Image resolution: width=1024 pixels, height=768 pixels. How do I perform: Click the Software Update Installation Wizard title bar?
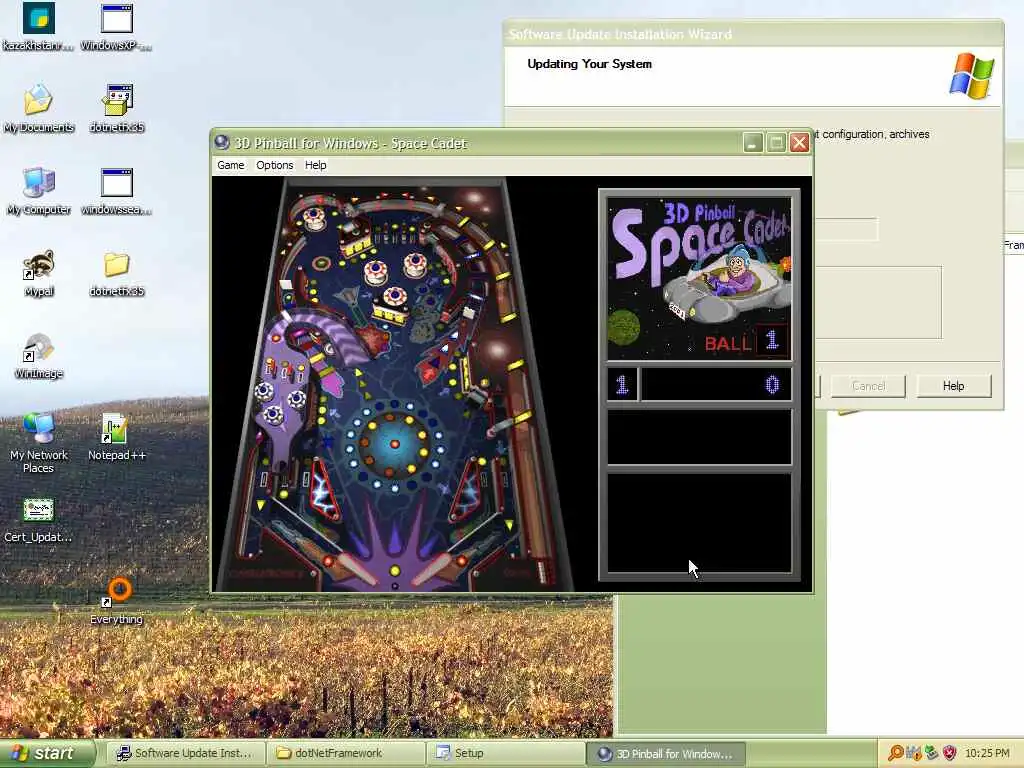click(753, 34)
